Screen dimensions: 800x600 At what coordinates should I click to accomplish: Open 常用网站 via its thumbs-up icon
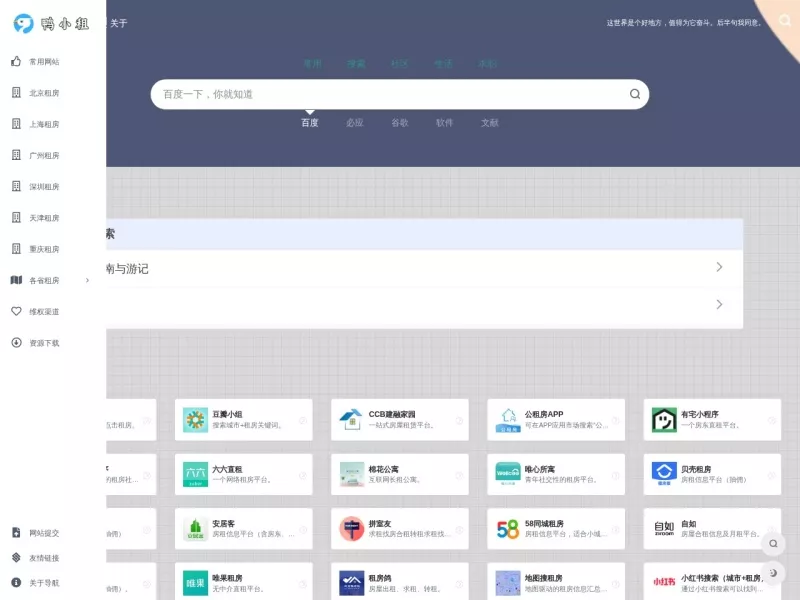tap(16, 62)
